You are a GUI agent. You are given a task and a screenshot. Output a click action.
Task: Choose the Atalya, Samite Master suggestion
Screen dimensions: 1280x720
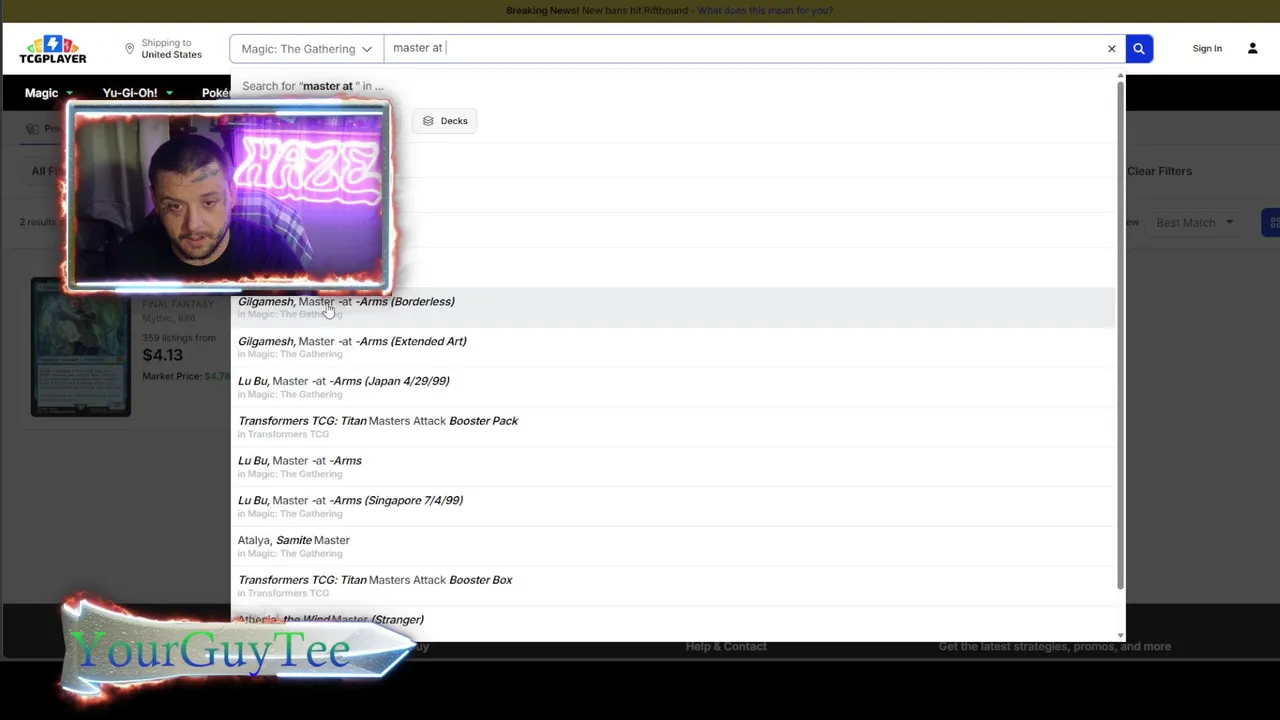[x=673, y=546]
